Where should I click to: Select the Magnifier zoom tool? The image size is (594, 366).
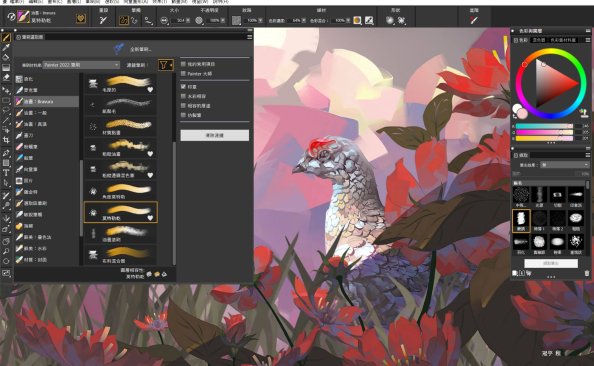(x=6, y=252)
